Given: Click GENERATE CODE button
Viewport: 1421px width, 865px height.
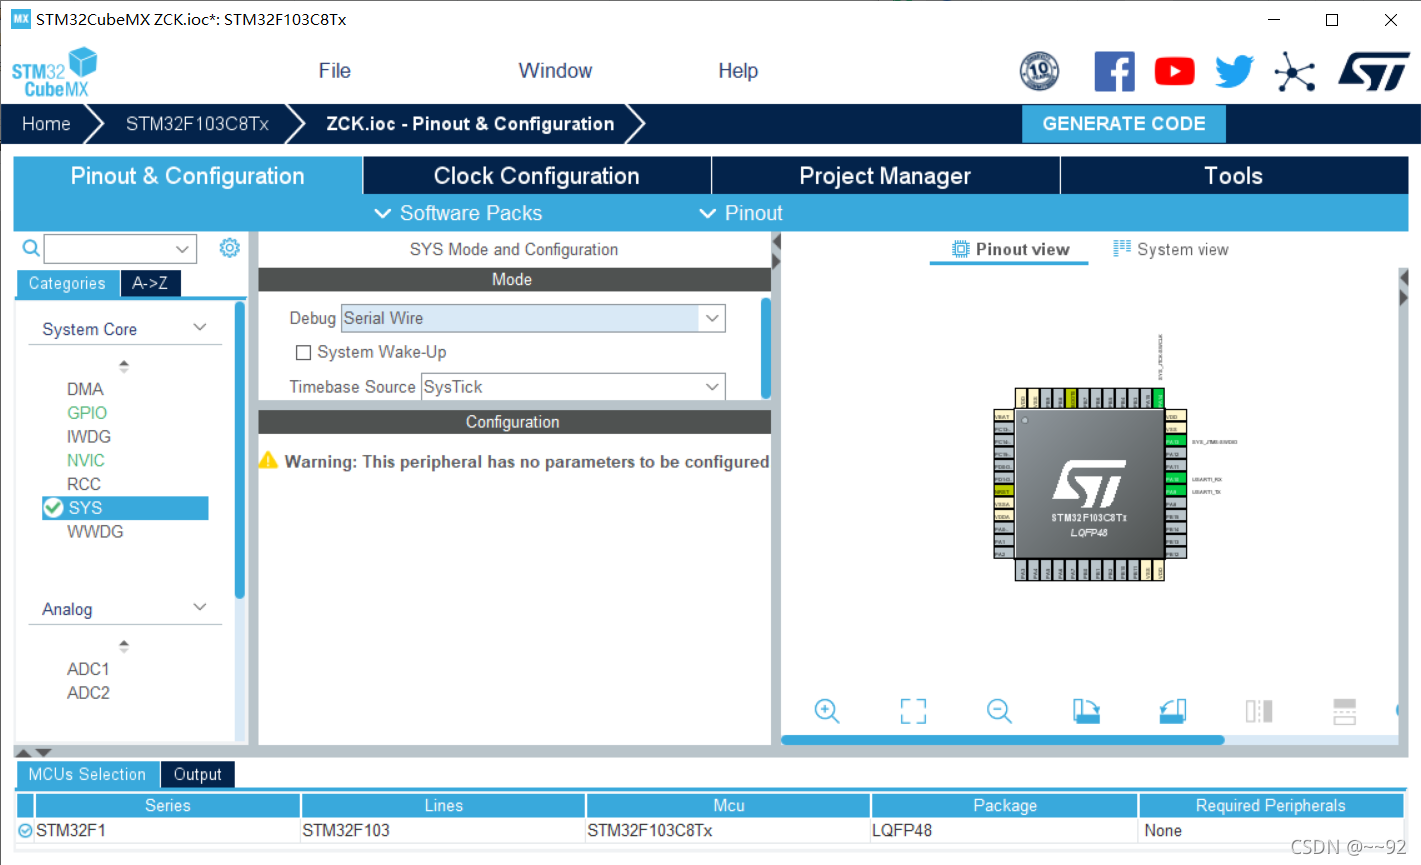Looking at the screenshot, I should pyautogui.click(x=1124, y=124).
